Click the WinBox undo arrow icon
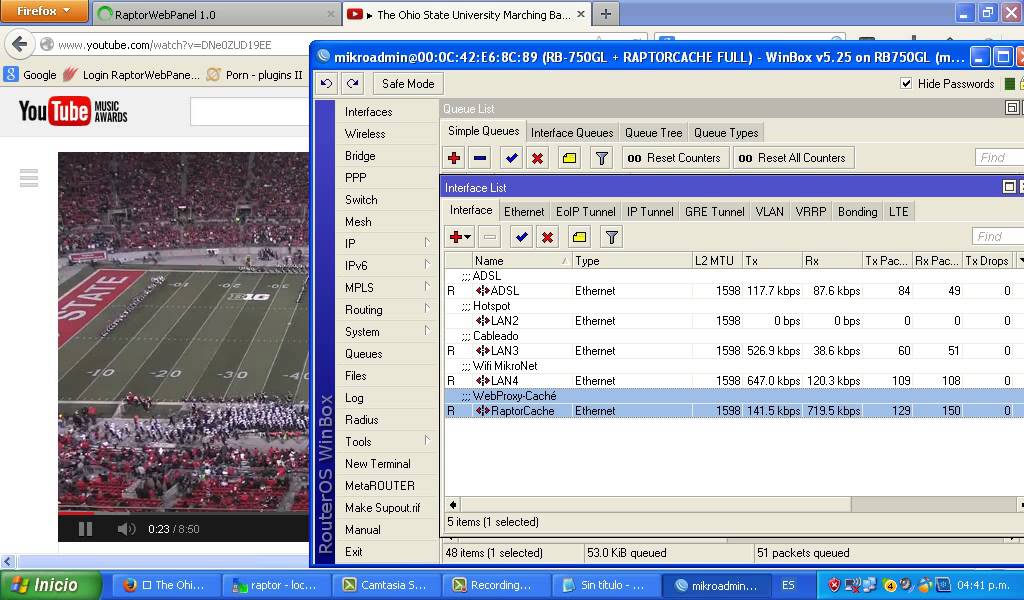Image resolution: width=1024 pixels, height=600 pixels. point(327,84)
